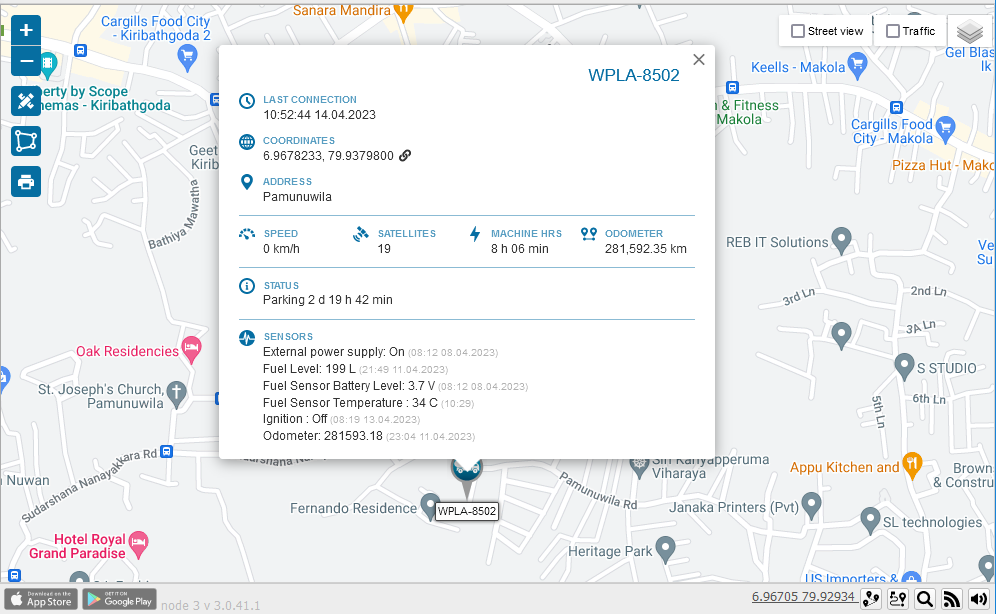Viewport: 996px width, 614px height.
Task: Select the polygon area drawing tool
Action: 26,141
